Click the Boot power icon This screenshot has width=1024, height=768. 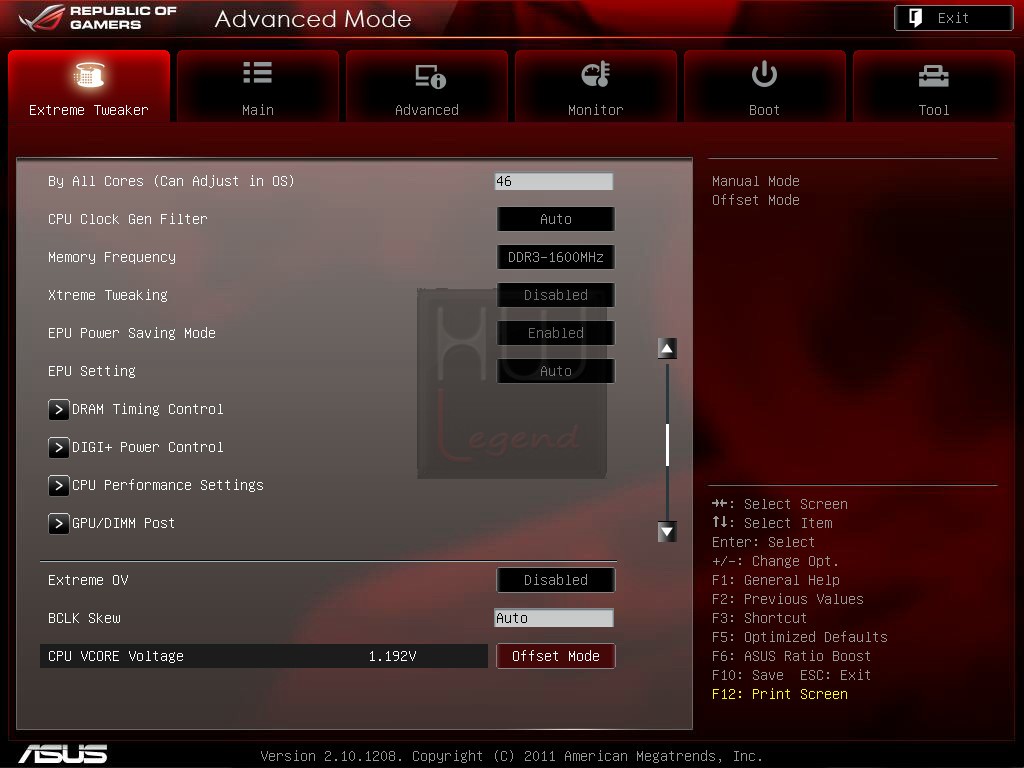(x=764, y=74)
